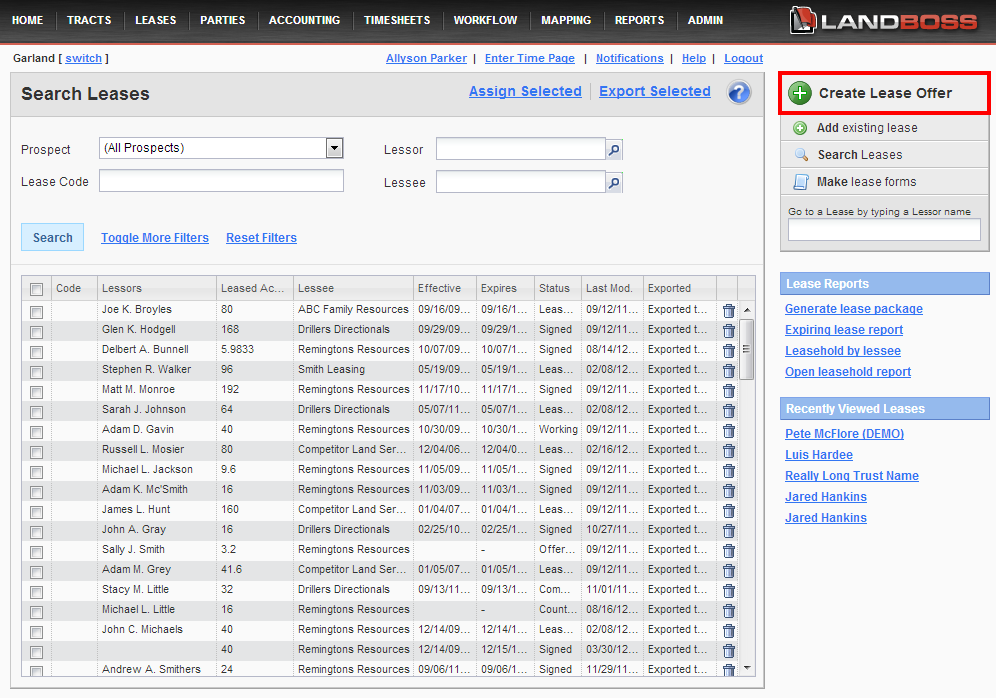Click the Make lease forms document icon
This screenshot has width=996, height=698.
coord(800,182)
